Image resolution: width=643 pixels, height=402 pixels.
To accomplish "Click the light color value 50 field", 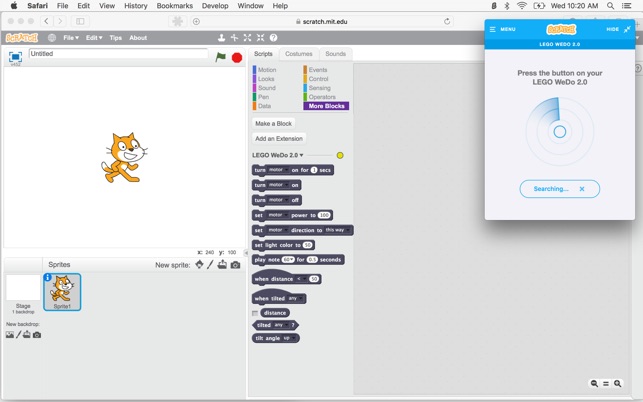I will point(308,245).
